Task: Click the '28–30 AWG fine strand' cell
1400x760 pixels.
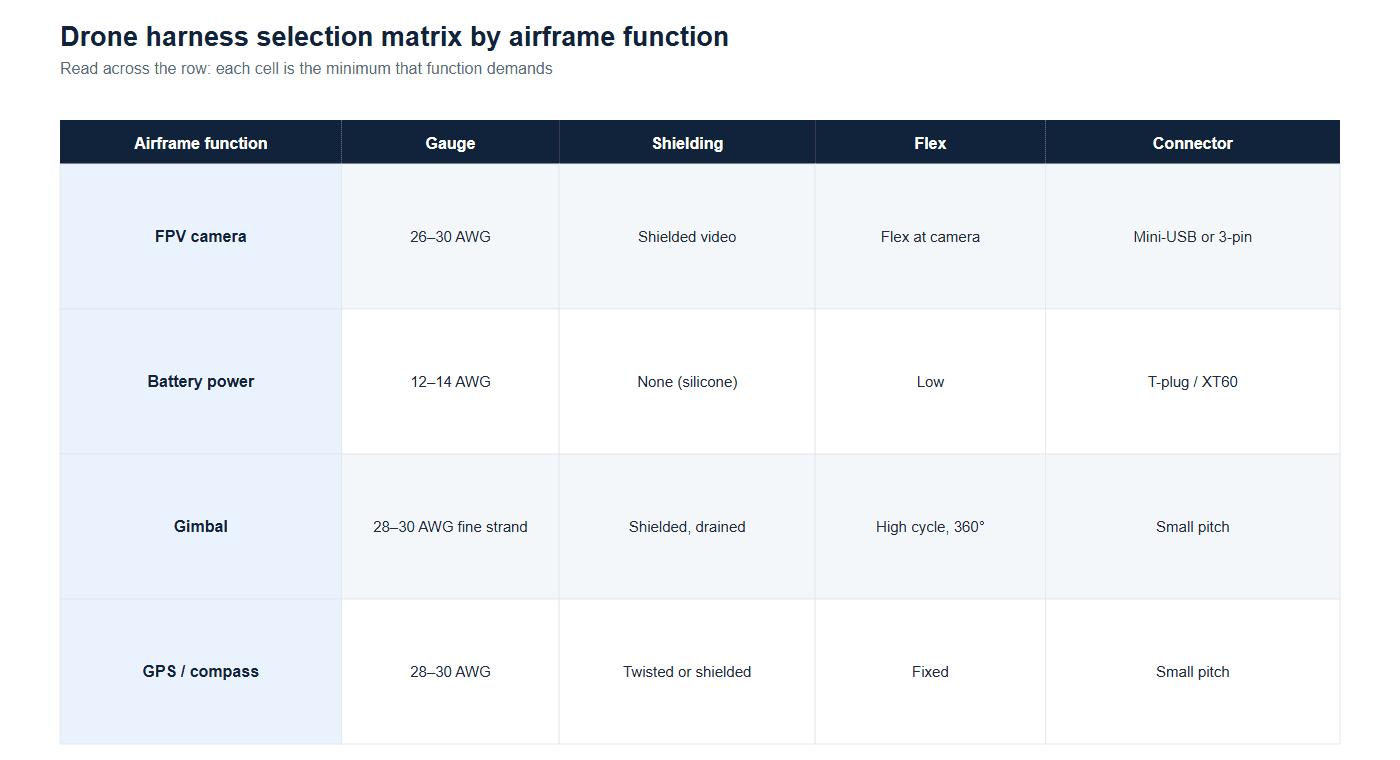Action: [450, 527]
